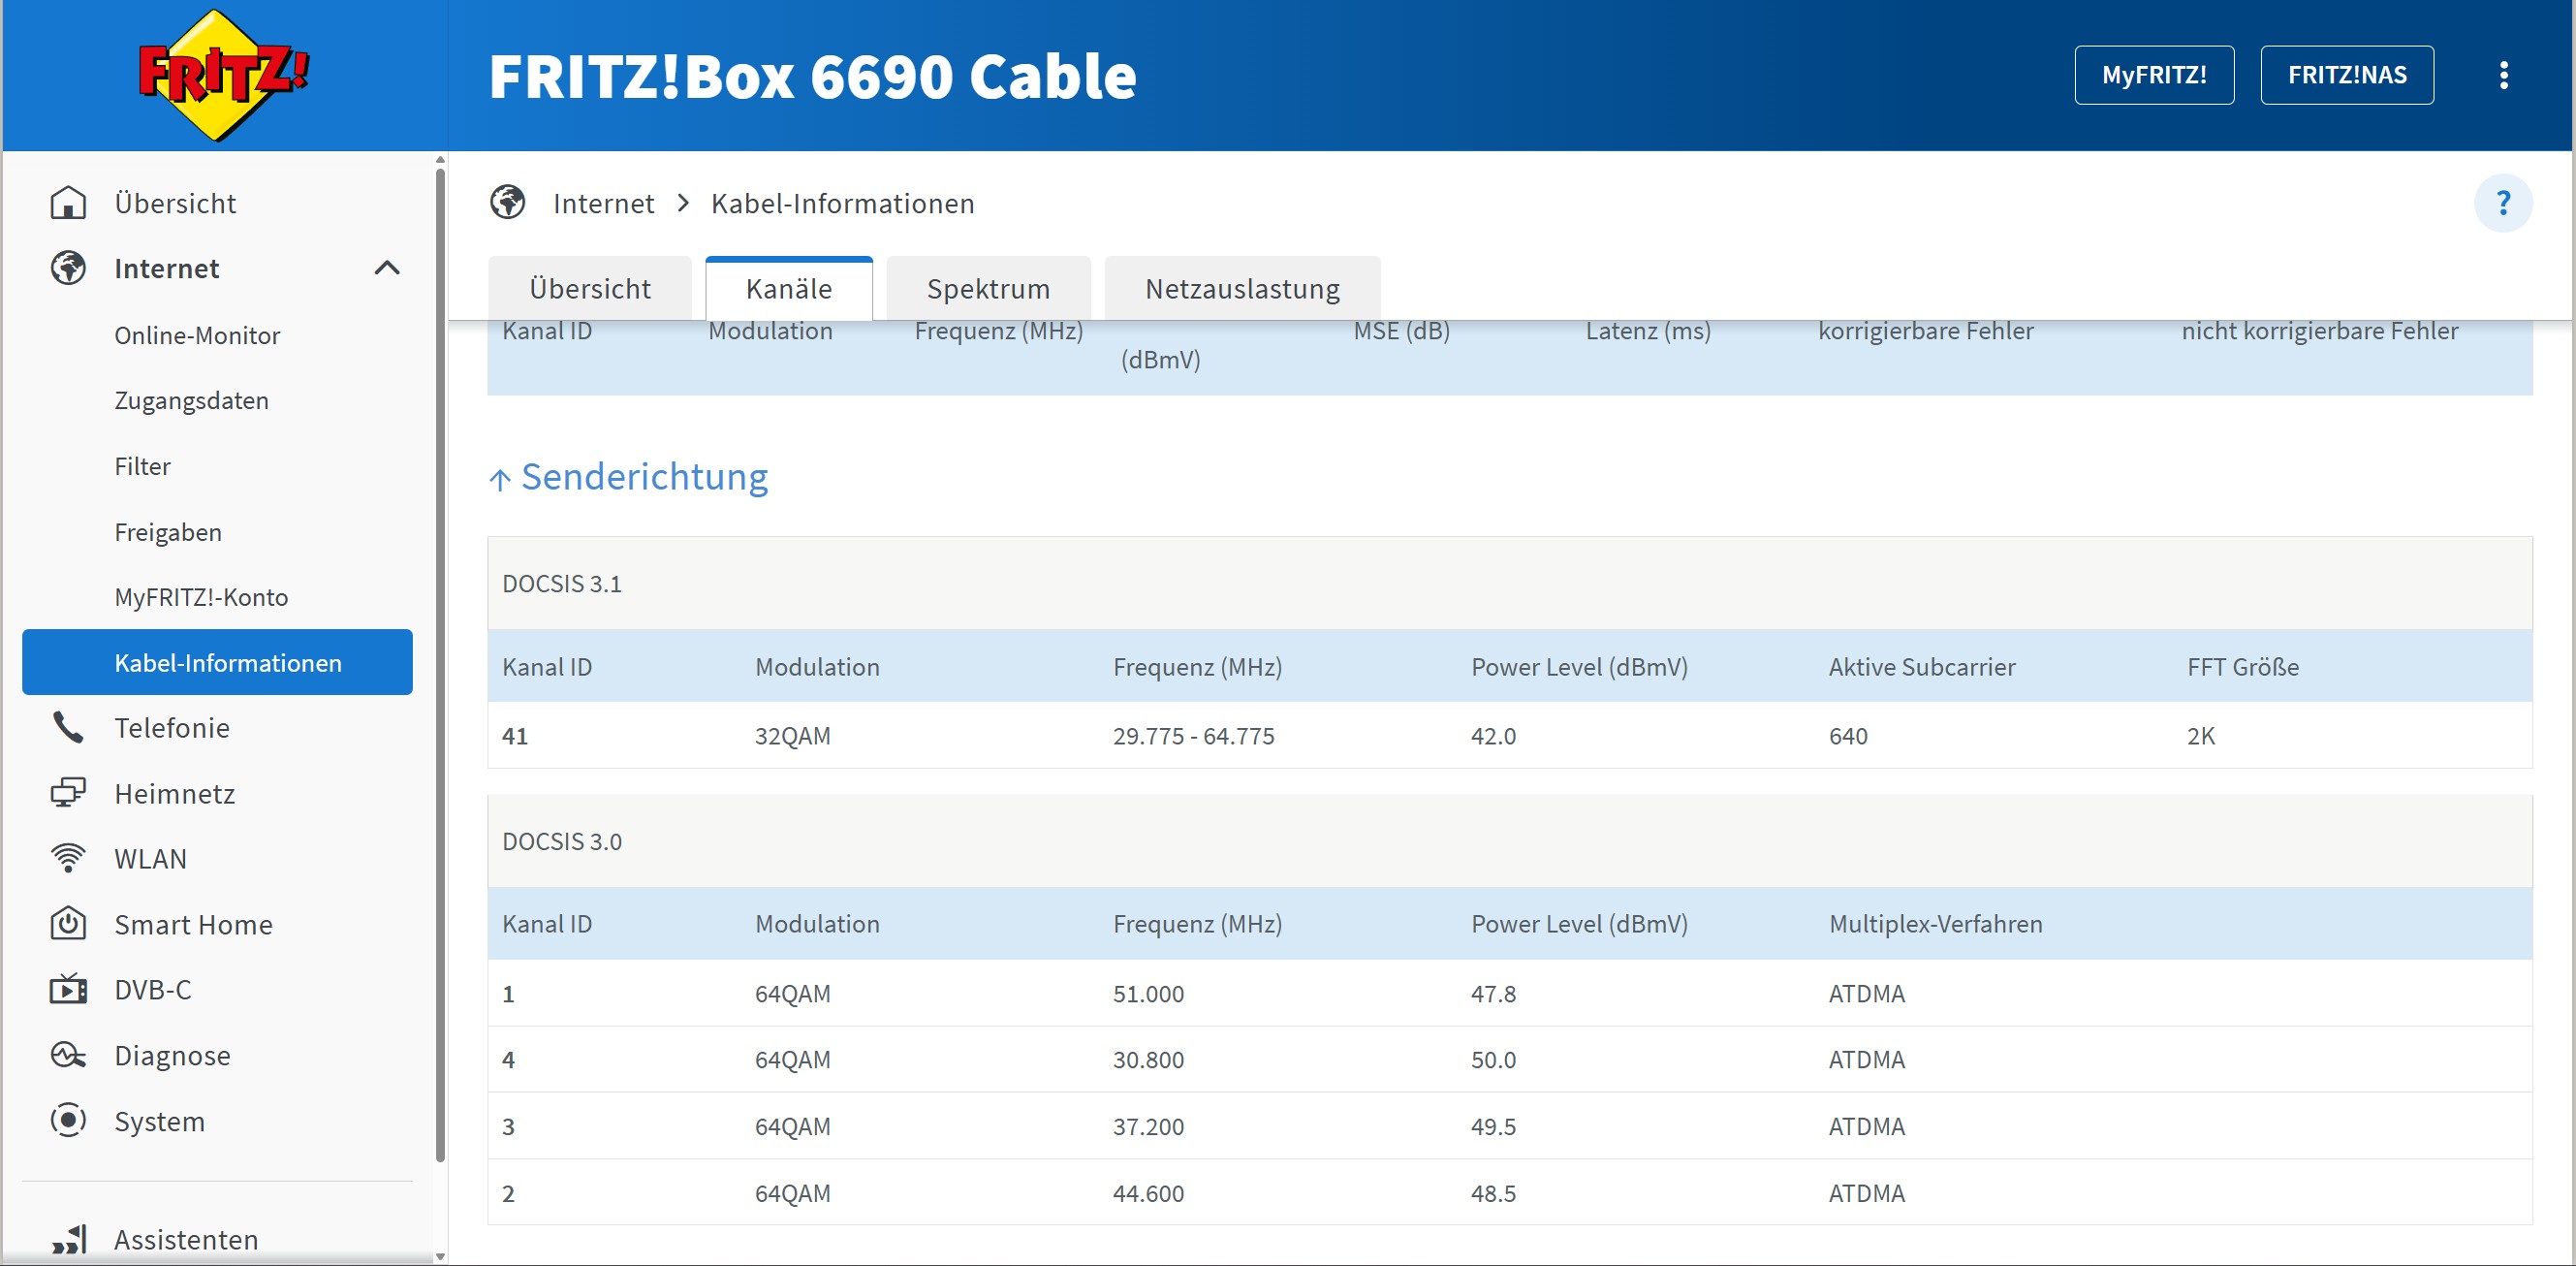Click the Power Level 42.0 value

point(1493,736)
